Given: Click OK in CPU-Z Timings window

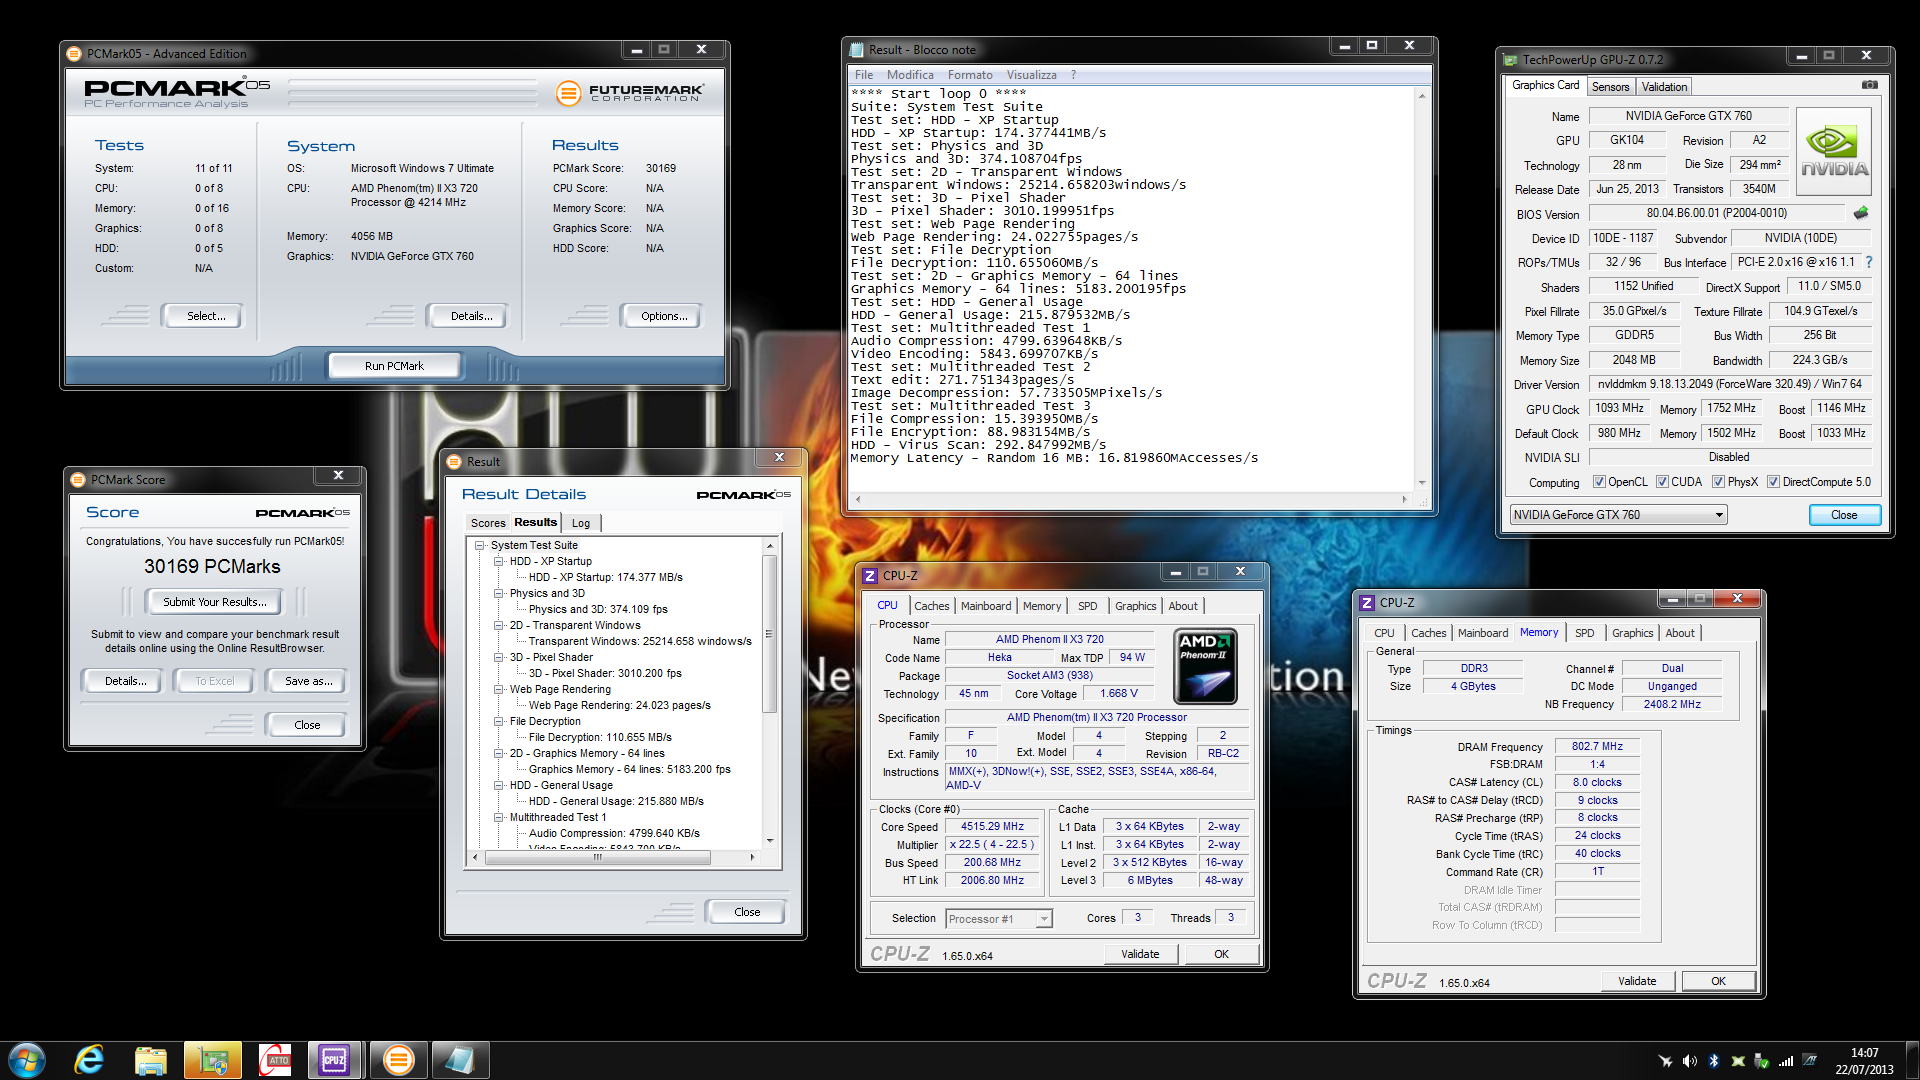Looking at the screenshot, I should click(1718, 981).
